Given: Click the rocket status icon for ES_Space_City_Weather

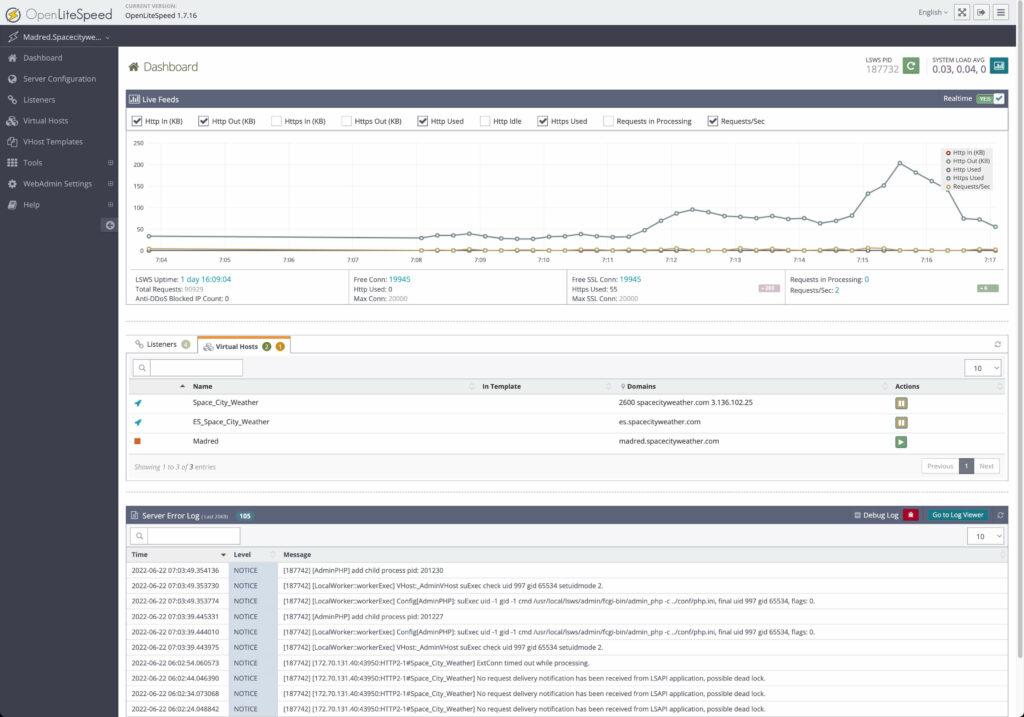Looking at the screenshot, I should point(138,422).
